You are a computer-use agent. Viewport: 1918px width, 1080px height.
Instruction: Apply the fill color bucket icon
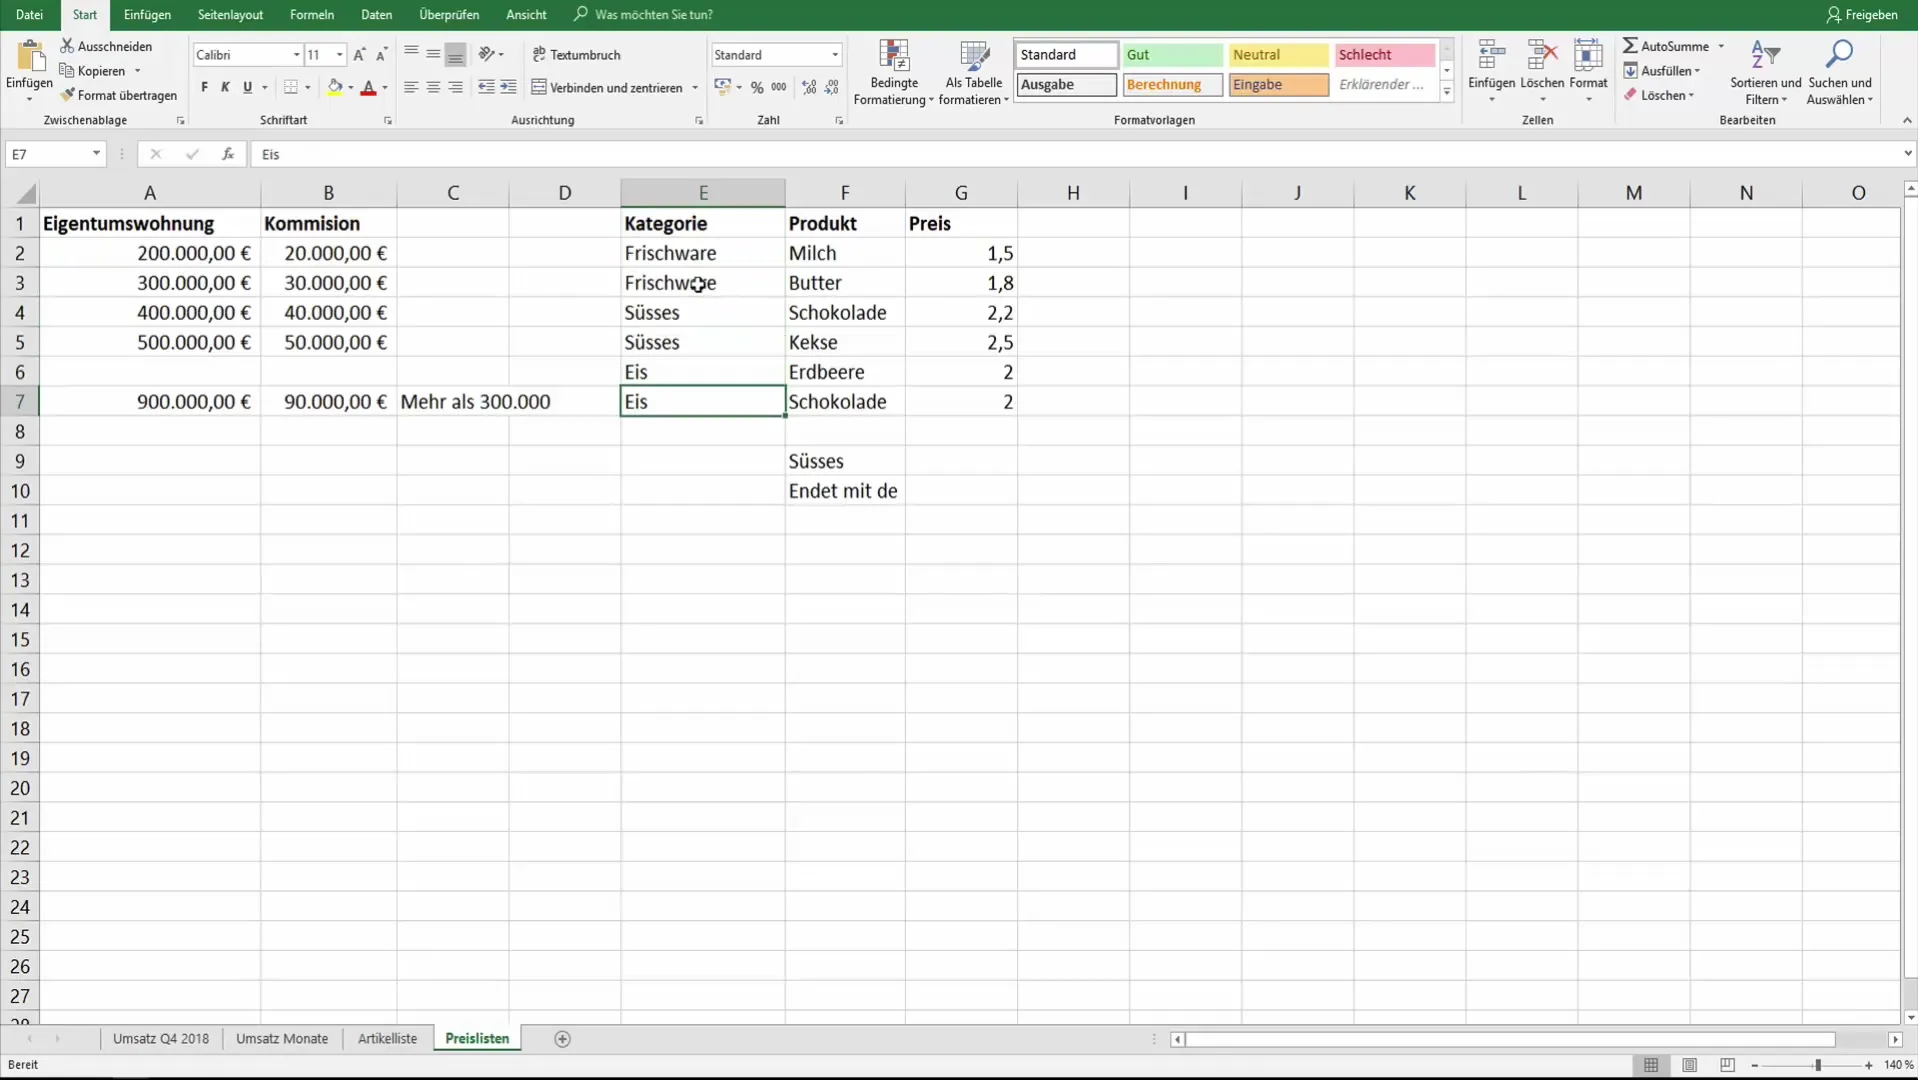click(335, 88)
